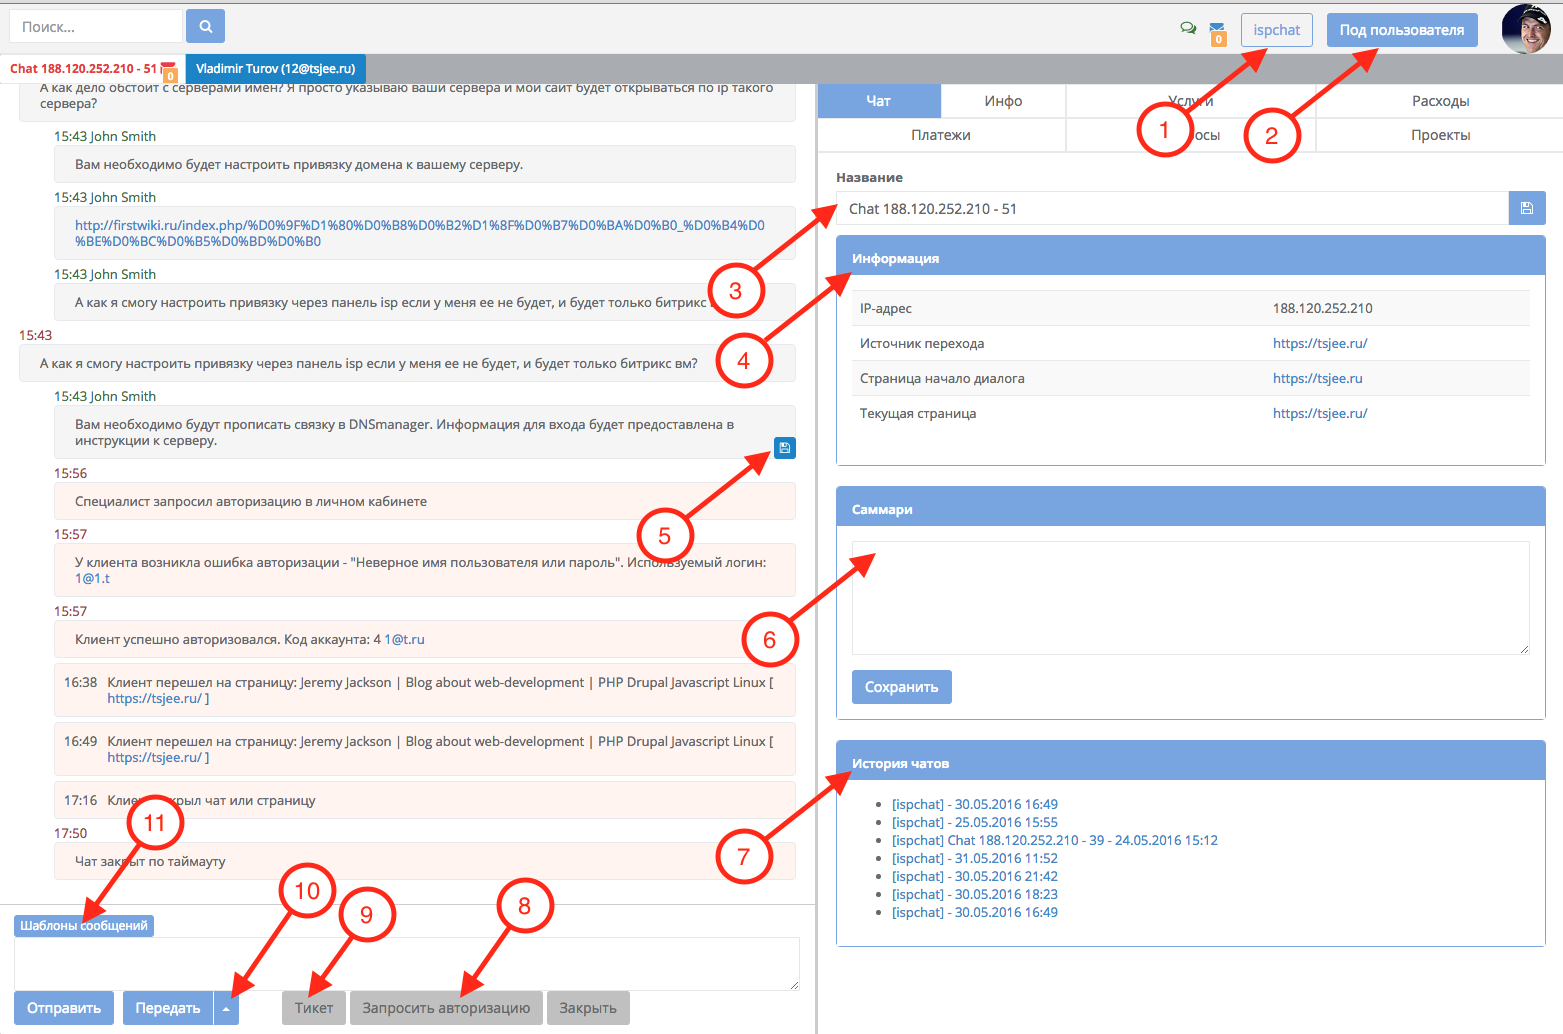The height and width of the screenshot is (1034, 1563).
Task: Click the Саммари panel header
Action: click(1191, 507)
